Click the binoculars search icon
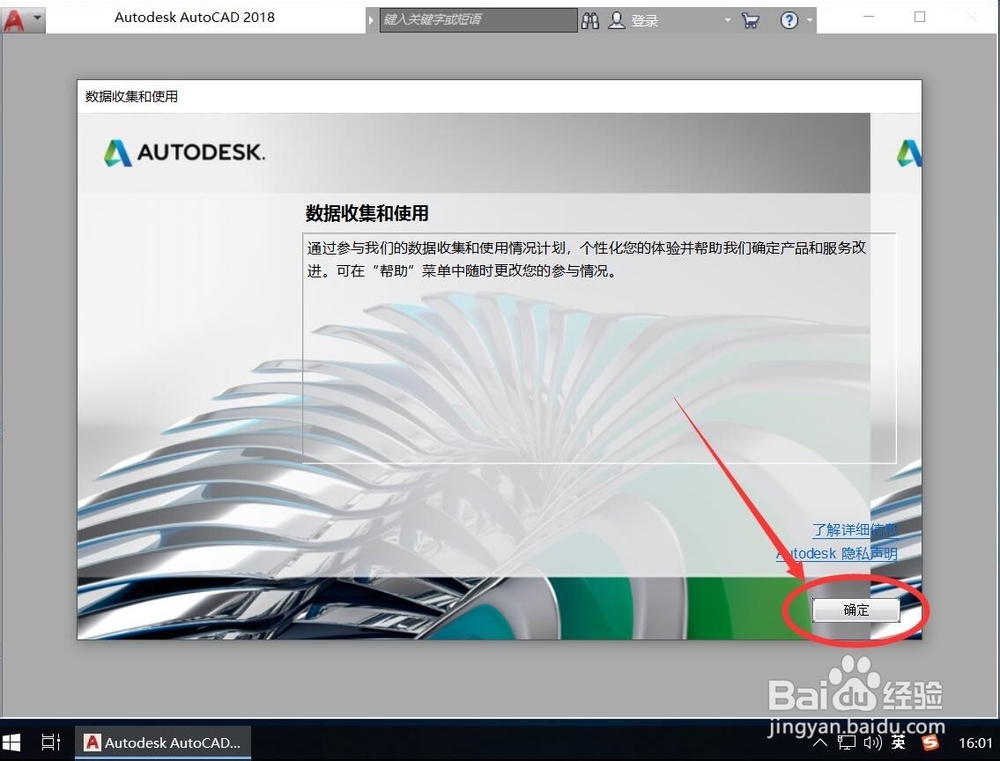 pyautogui.click(x=590, y=20)
